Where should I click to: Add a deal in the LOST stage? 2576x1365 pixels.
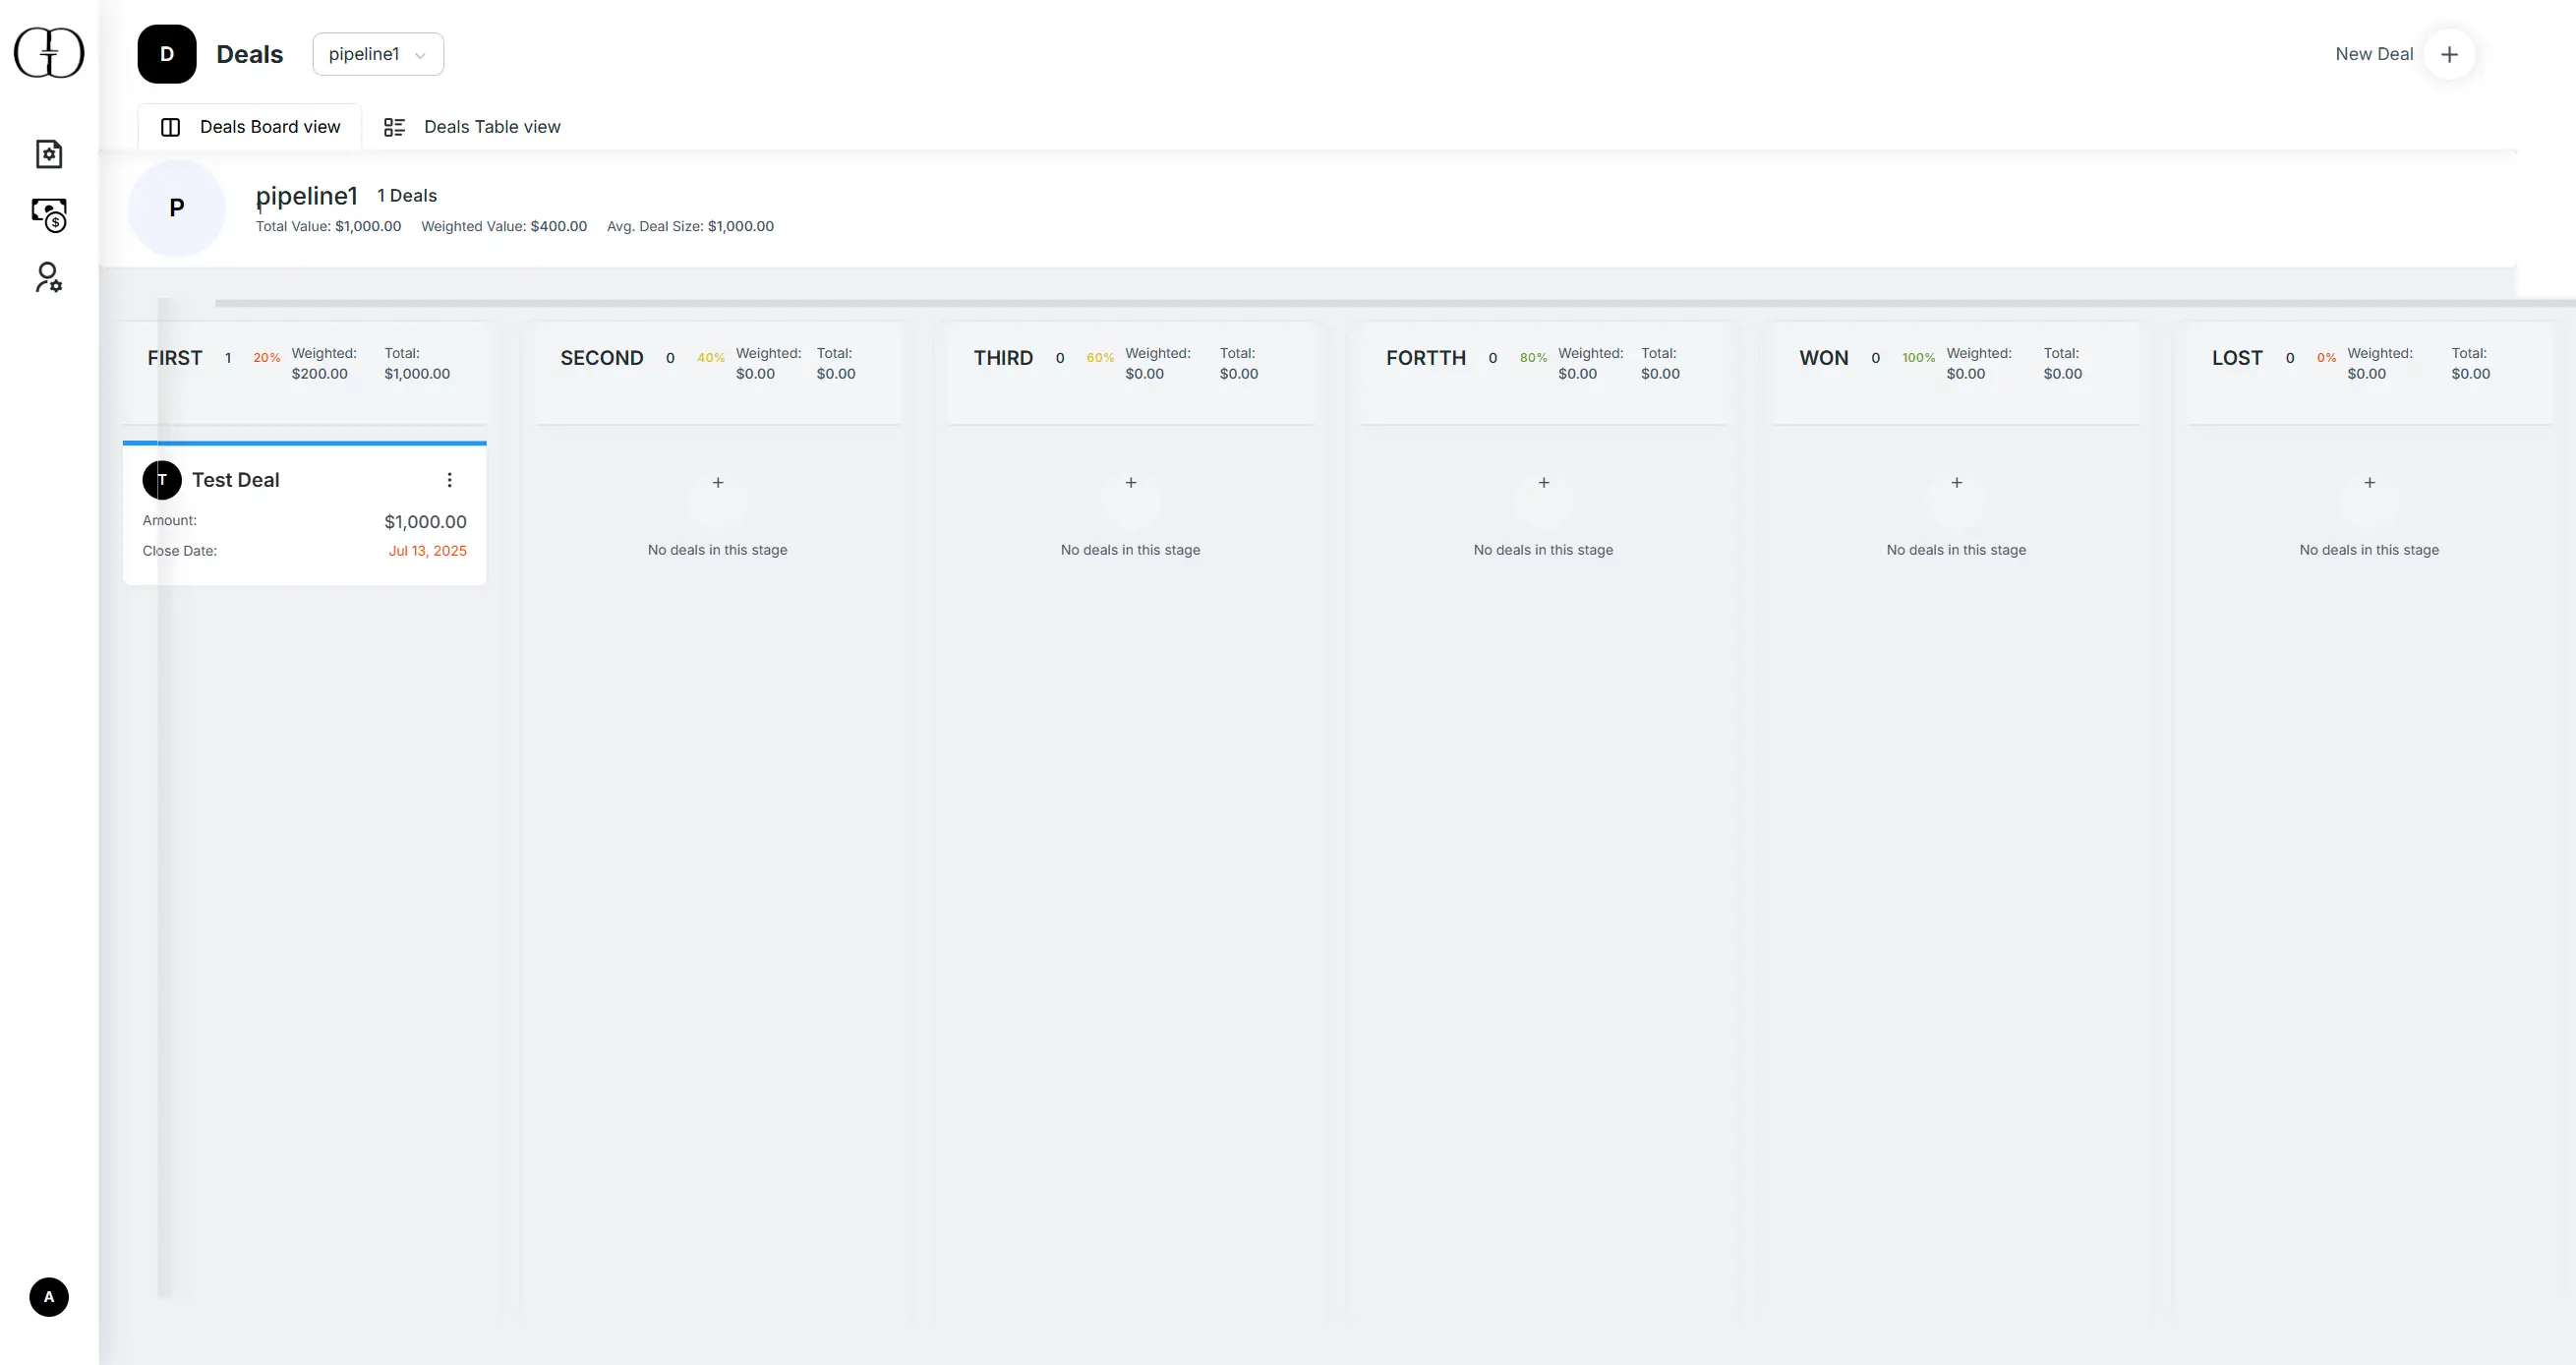(2370, 483)
